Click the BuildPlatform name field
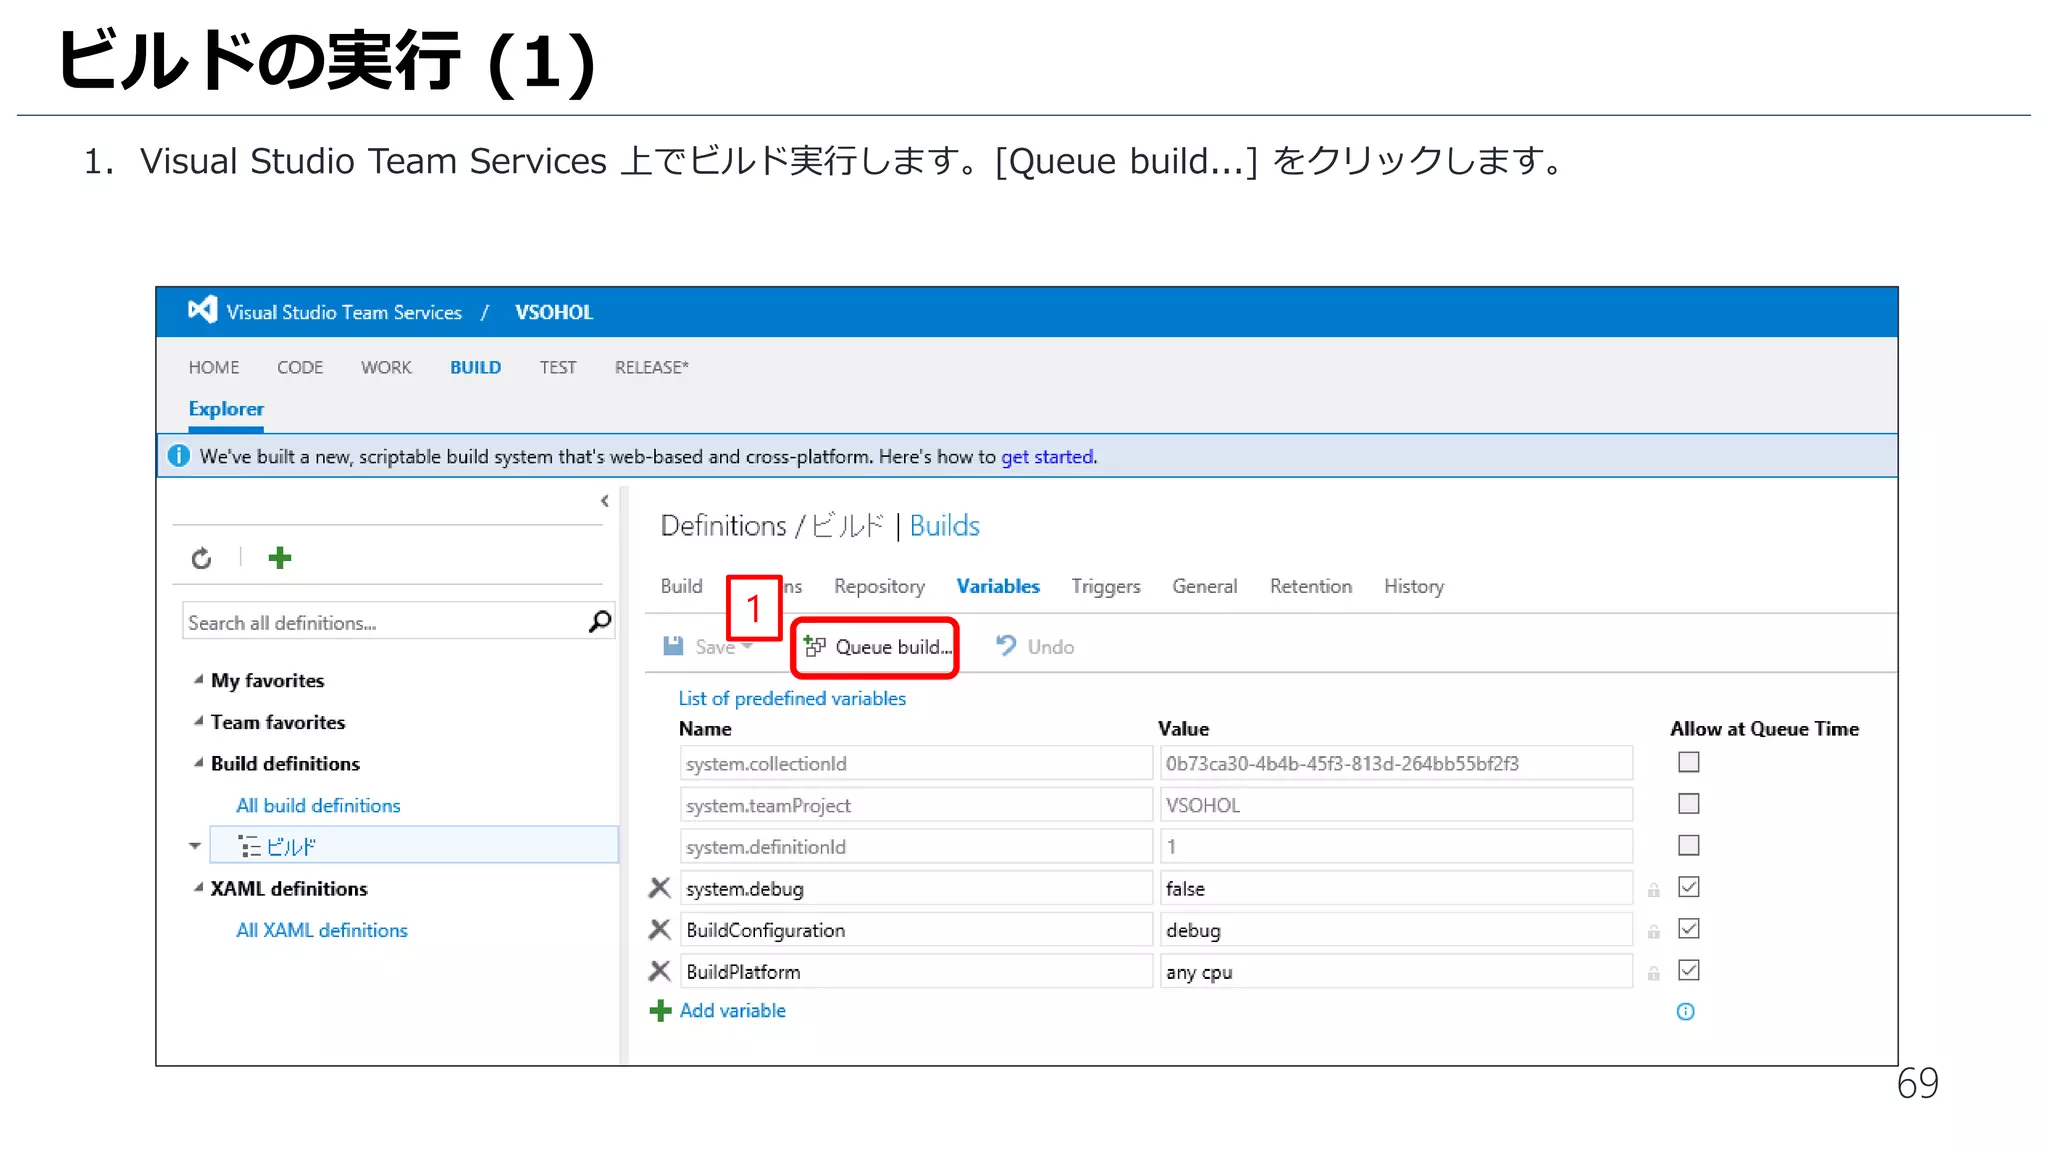 (916, 971)
